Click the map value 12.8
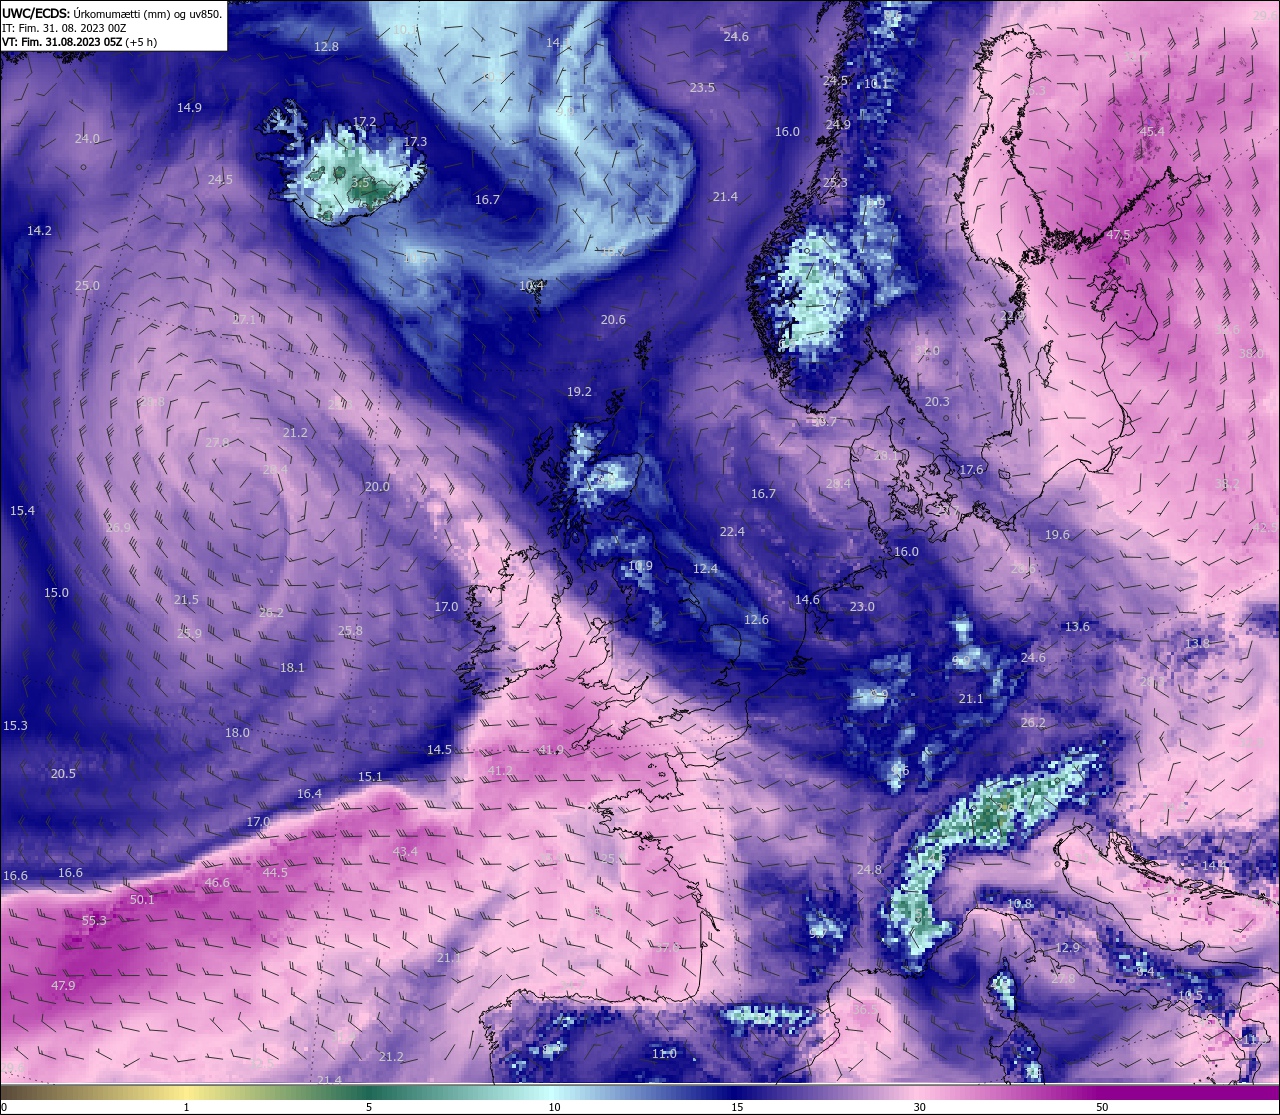The image size is (1280, 1115). click(326, 47)
